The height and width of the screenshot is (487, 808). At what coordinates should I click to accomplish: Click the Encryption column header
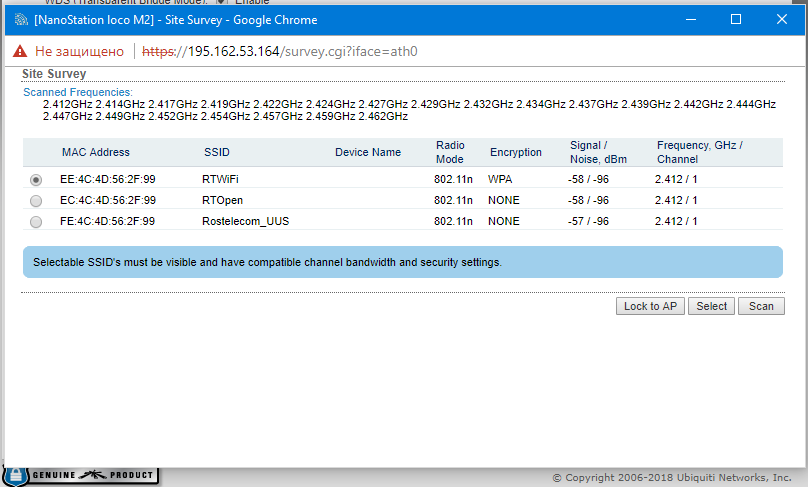click(x=516, y=152)
